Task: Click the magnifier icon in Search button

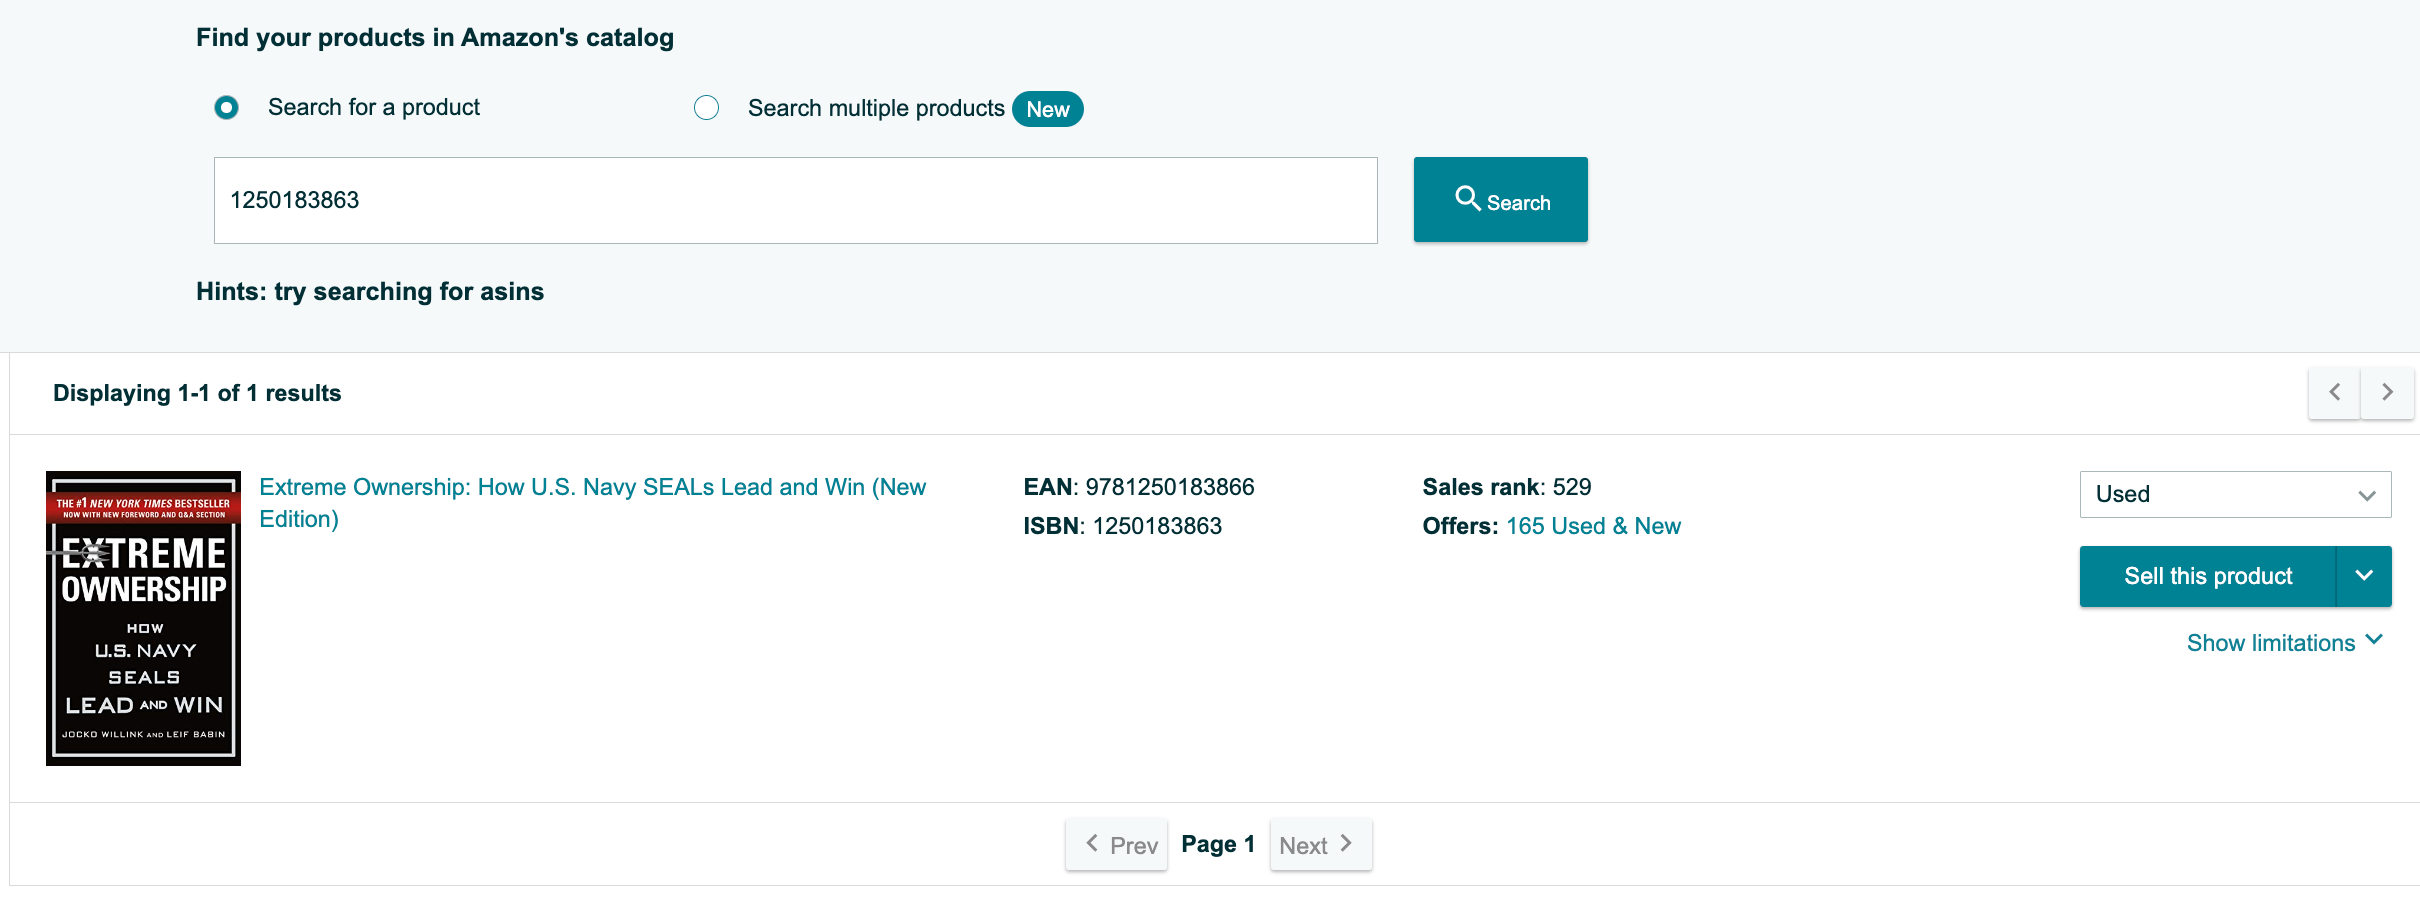Action: click(x=1467, y=198)
